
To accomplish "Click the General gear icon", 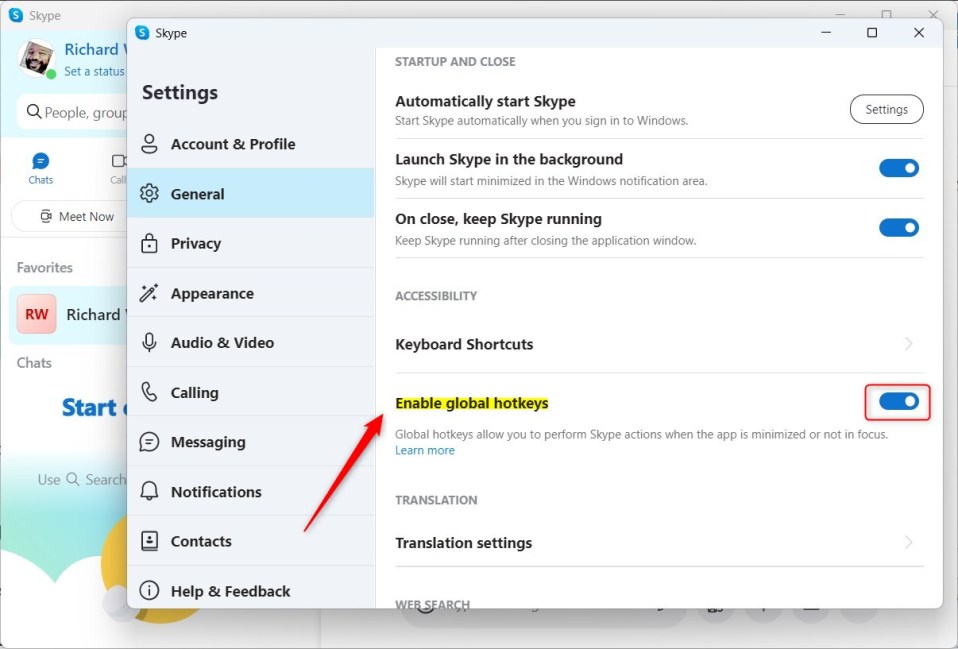I will (149, 193).
